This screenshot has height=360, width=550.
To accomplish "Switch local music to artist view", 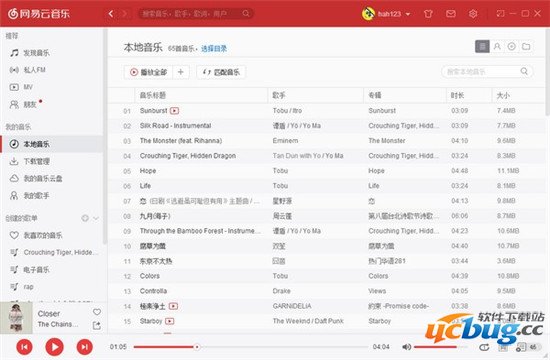I will pos(497,46).
